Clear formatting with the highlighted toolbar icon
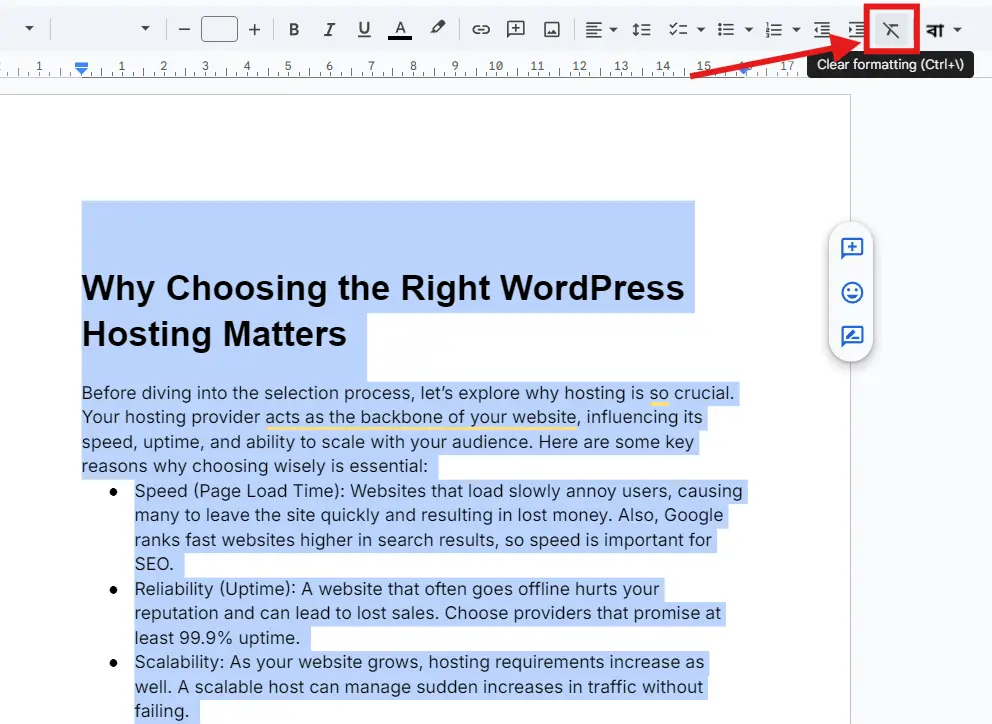 (889, 29)
